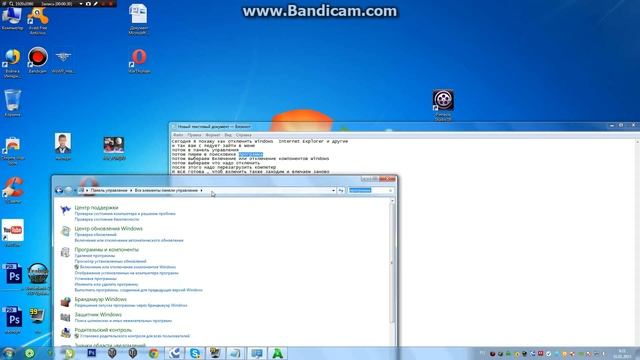Clear the Control Panel search box with X
The width and height of the screenshot is (640, 360).
click(390, 190)
